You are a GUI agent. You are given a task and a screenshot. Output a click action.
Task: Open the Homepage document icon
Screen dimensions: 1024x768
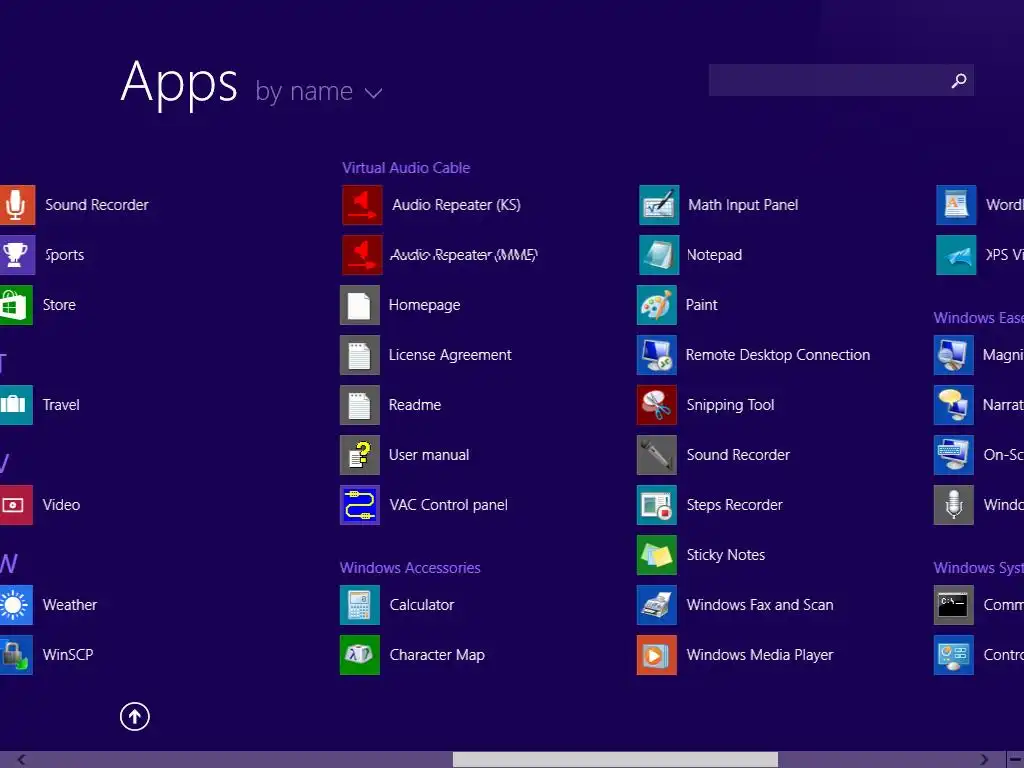[x=360, y=305]
